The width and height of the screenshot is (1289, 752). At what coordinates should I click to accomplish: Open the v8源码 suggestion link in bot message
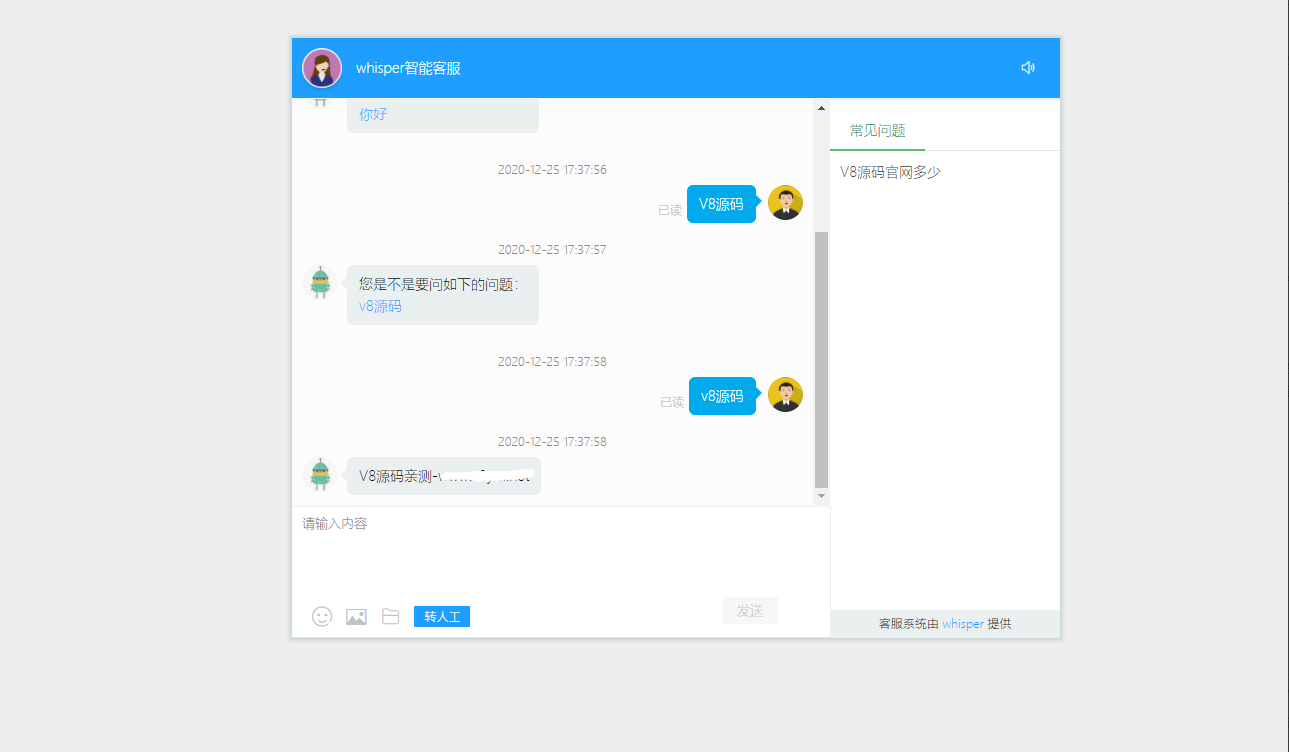point(378,306)
